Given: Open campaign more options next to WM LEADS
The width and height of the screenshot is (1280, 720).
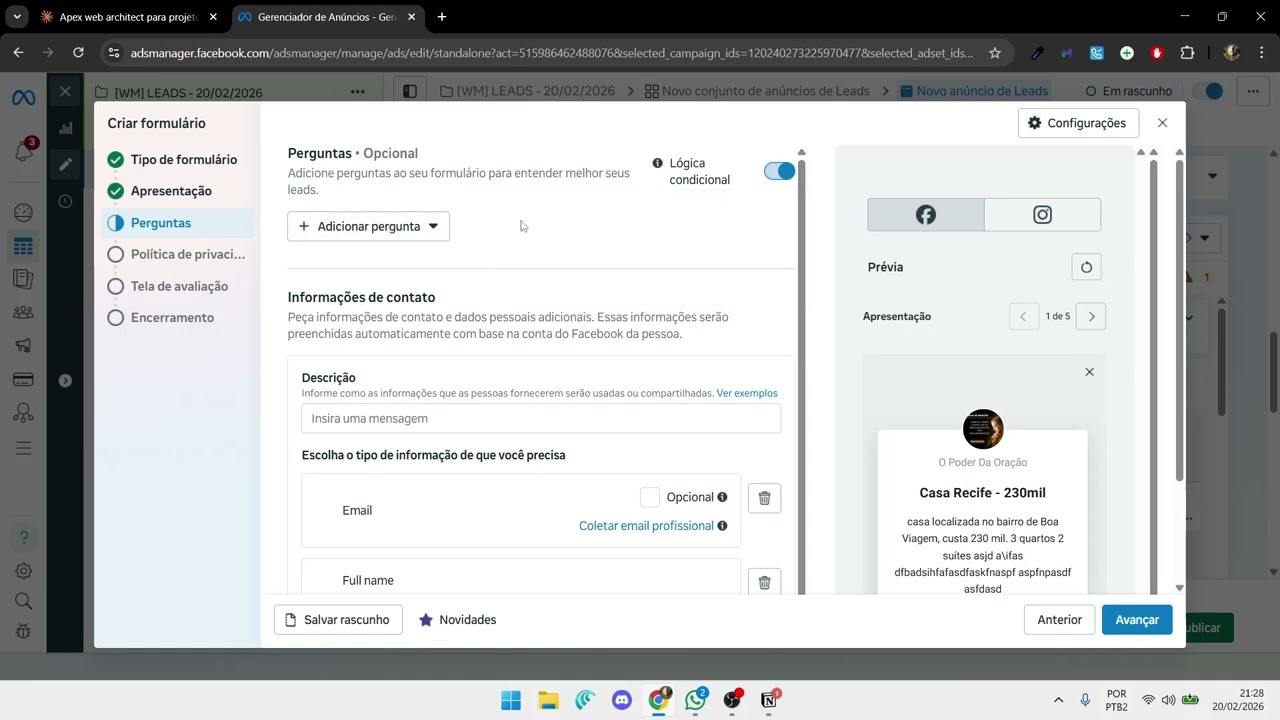Looking at the screenshot, I should pos(358,92).
